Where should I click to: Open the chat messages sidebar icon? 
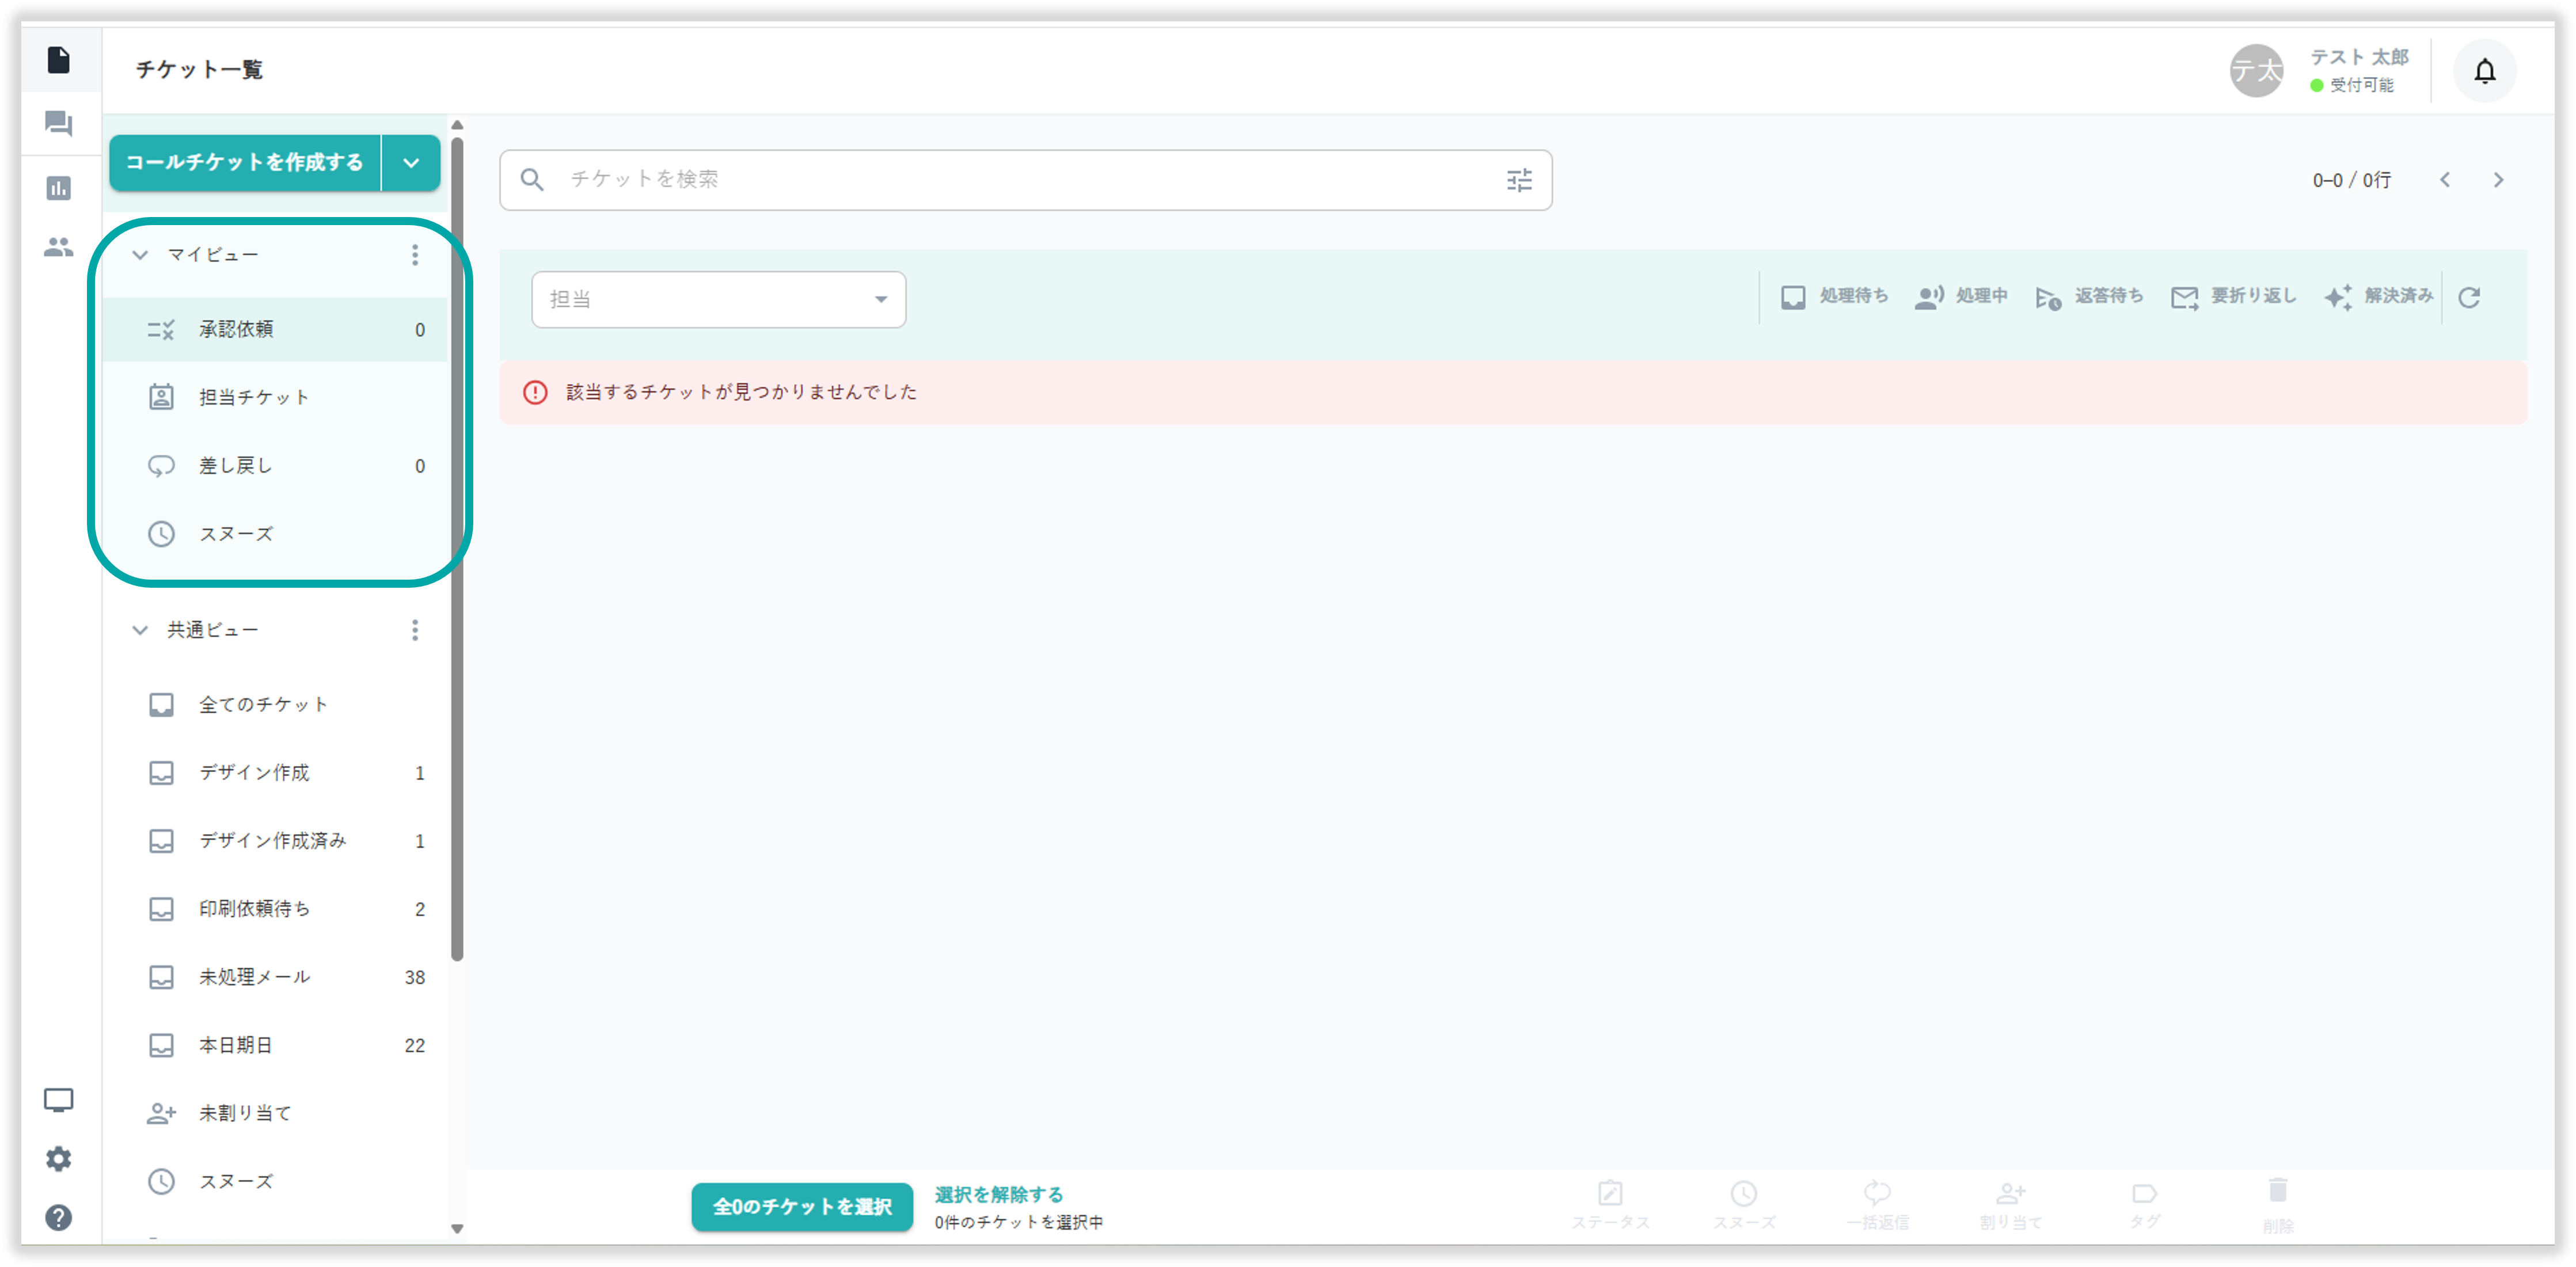click(x=59, y=124)
